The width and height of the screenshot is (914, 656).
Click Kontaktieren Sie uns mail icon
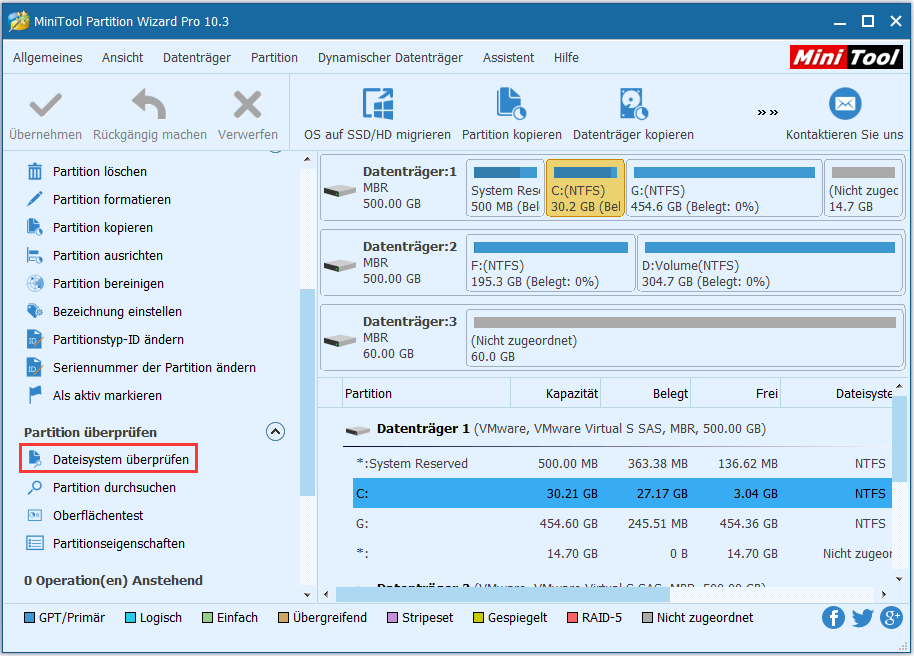click(x=845, y=104)
